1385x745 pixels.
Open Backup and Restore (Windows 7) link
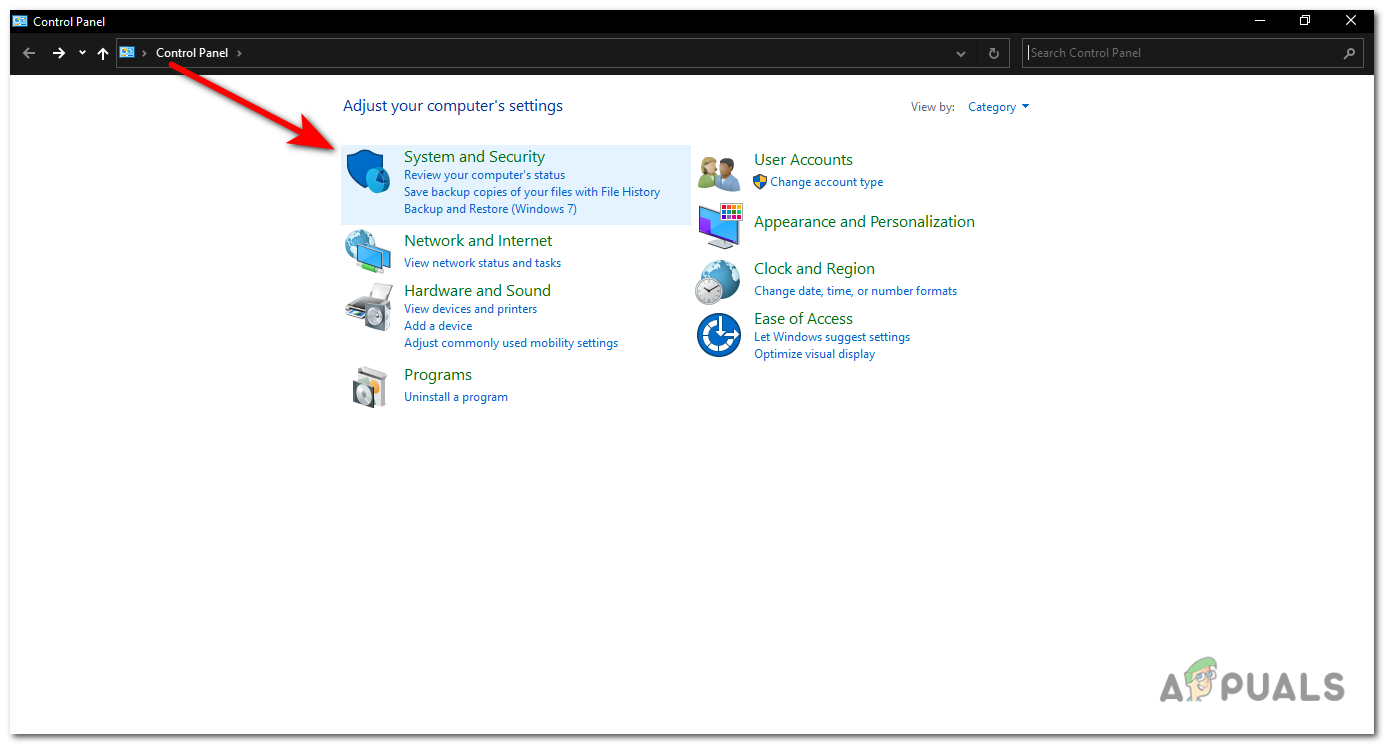pos(490,208)
